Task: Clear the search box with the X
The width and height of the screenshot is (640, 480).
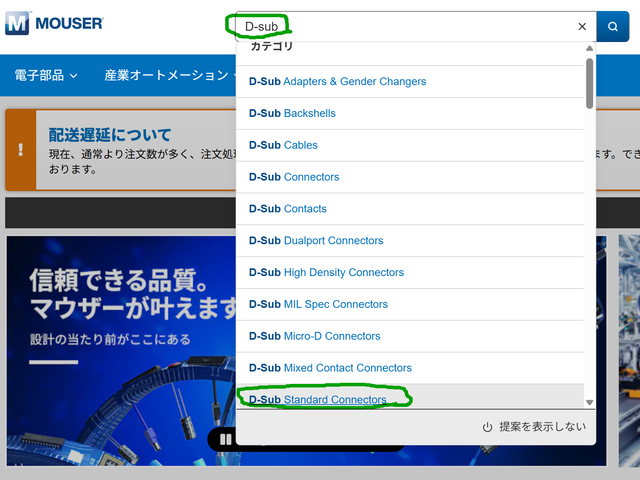Action: tap(582, 27)
